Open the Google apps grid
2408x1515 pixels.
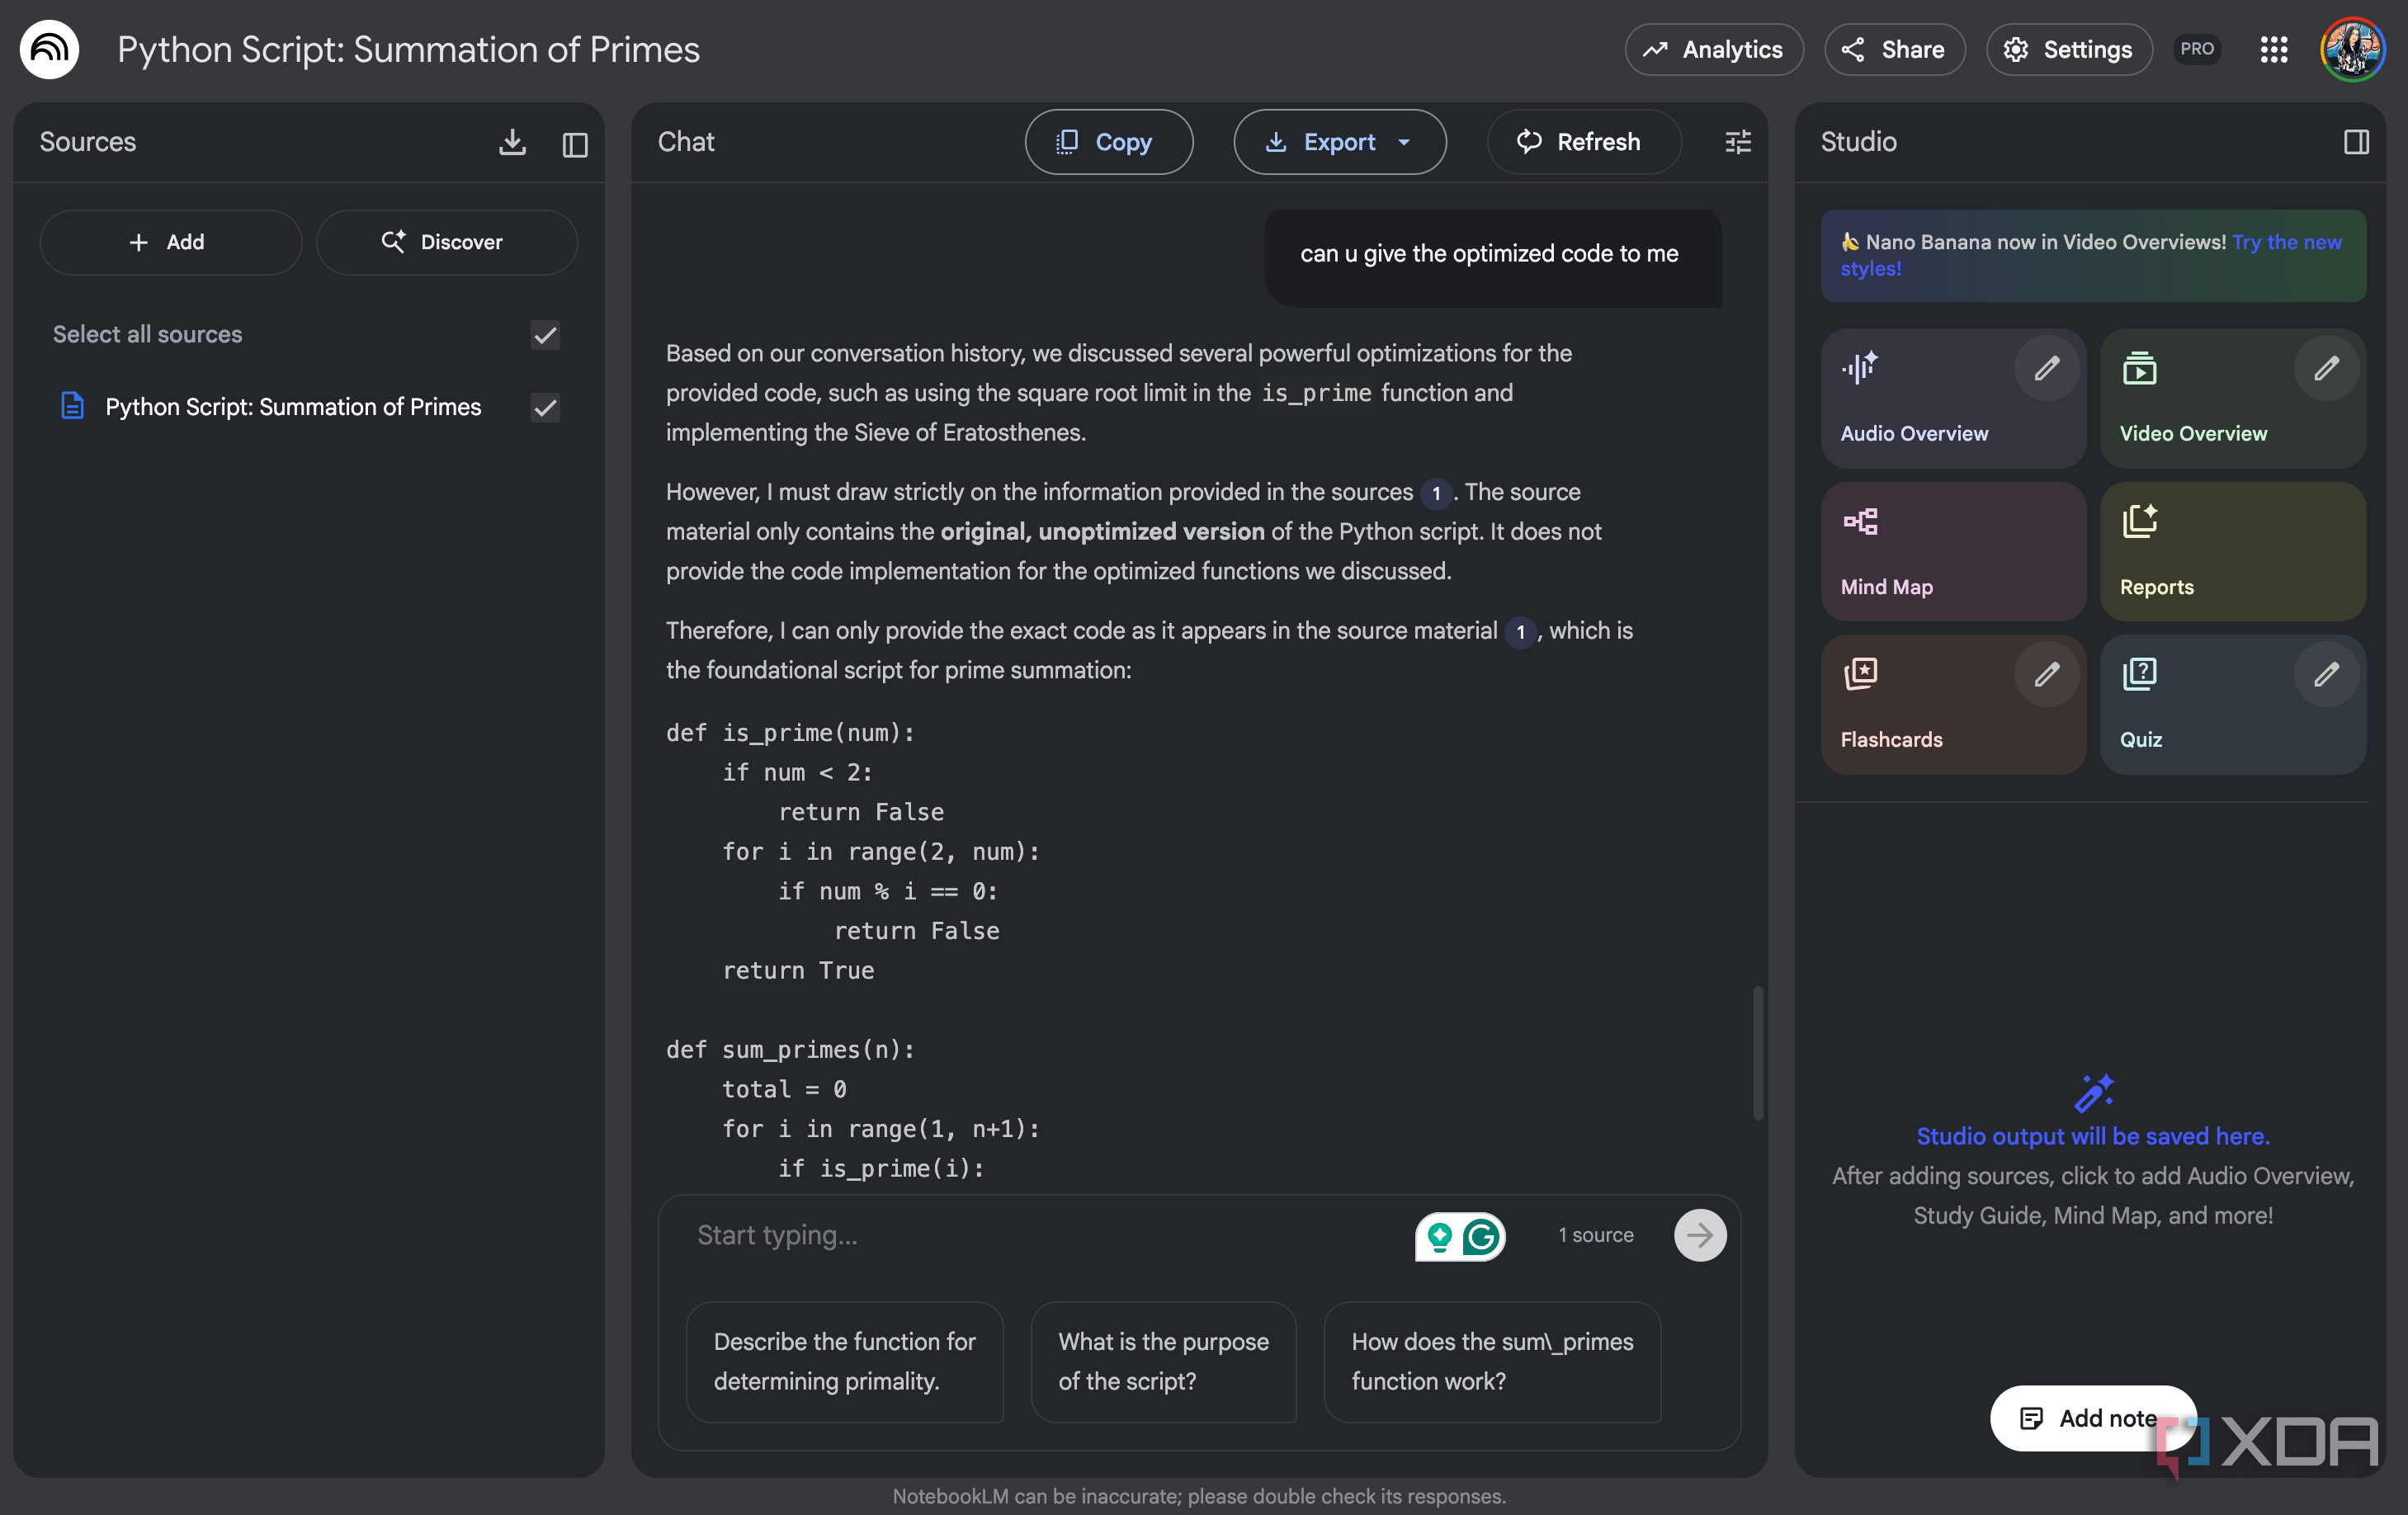[2273, 49]
